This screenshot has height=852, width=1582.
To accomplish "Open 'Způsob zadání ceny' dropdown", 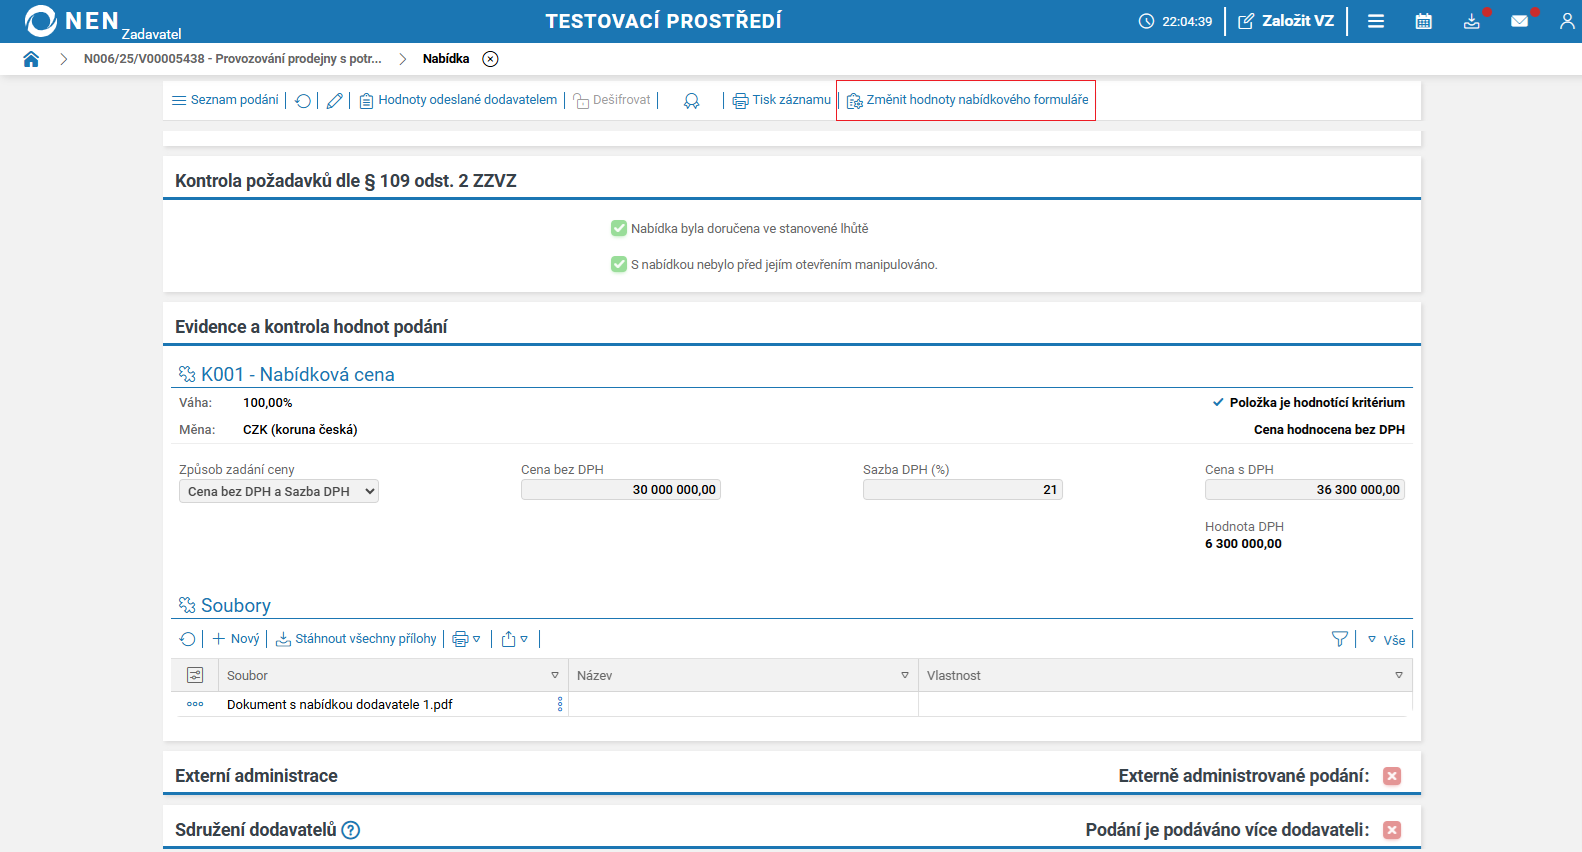I will pos(279,491).
